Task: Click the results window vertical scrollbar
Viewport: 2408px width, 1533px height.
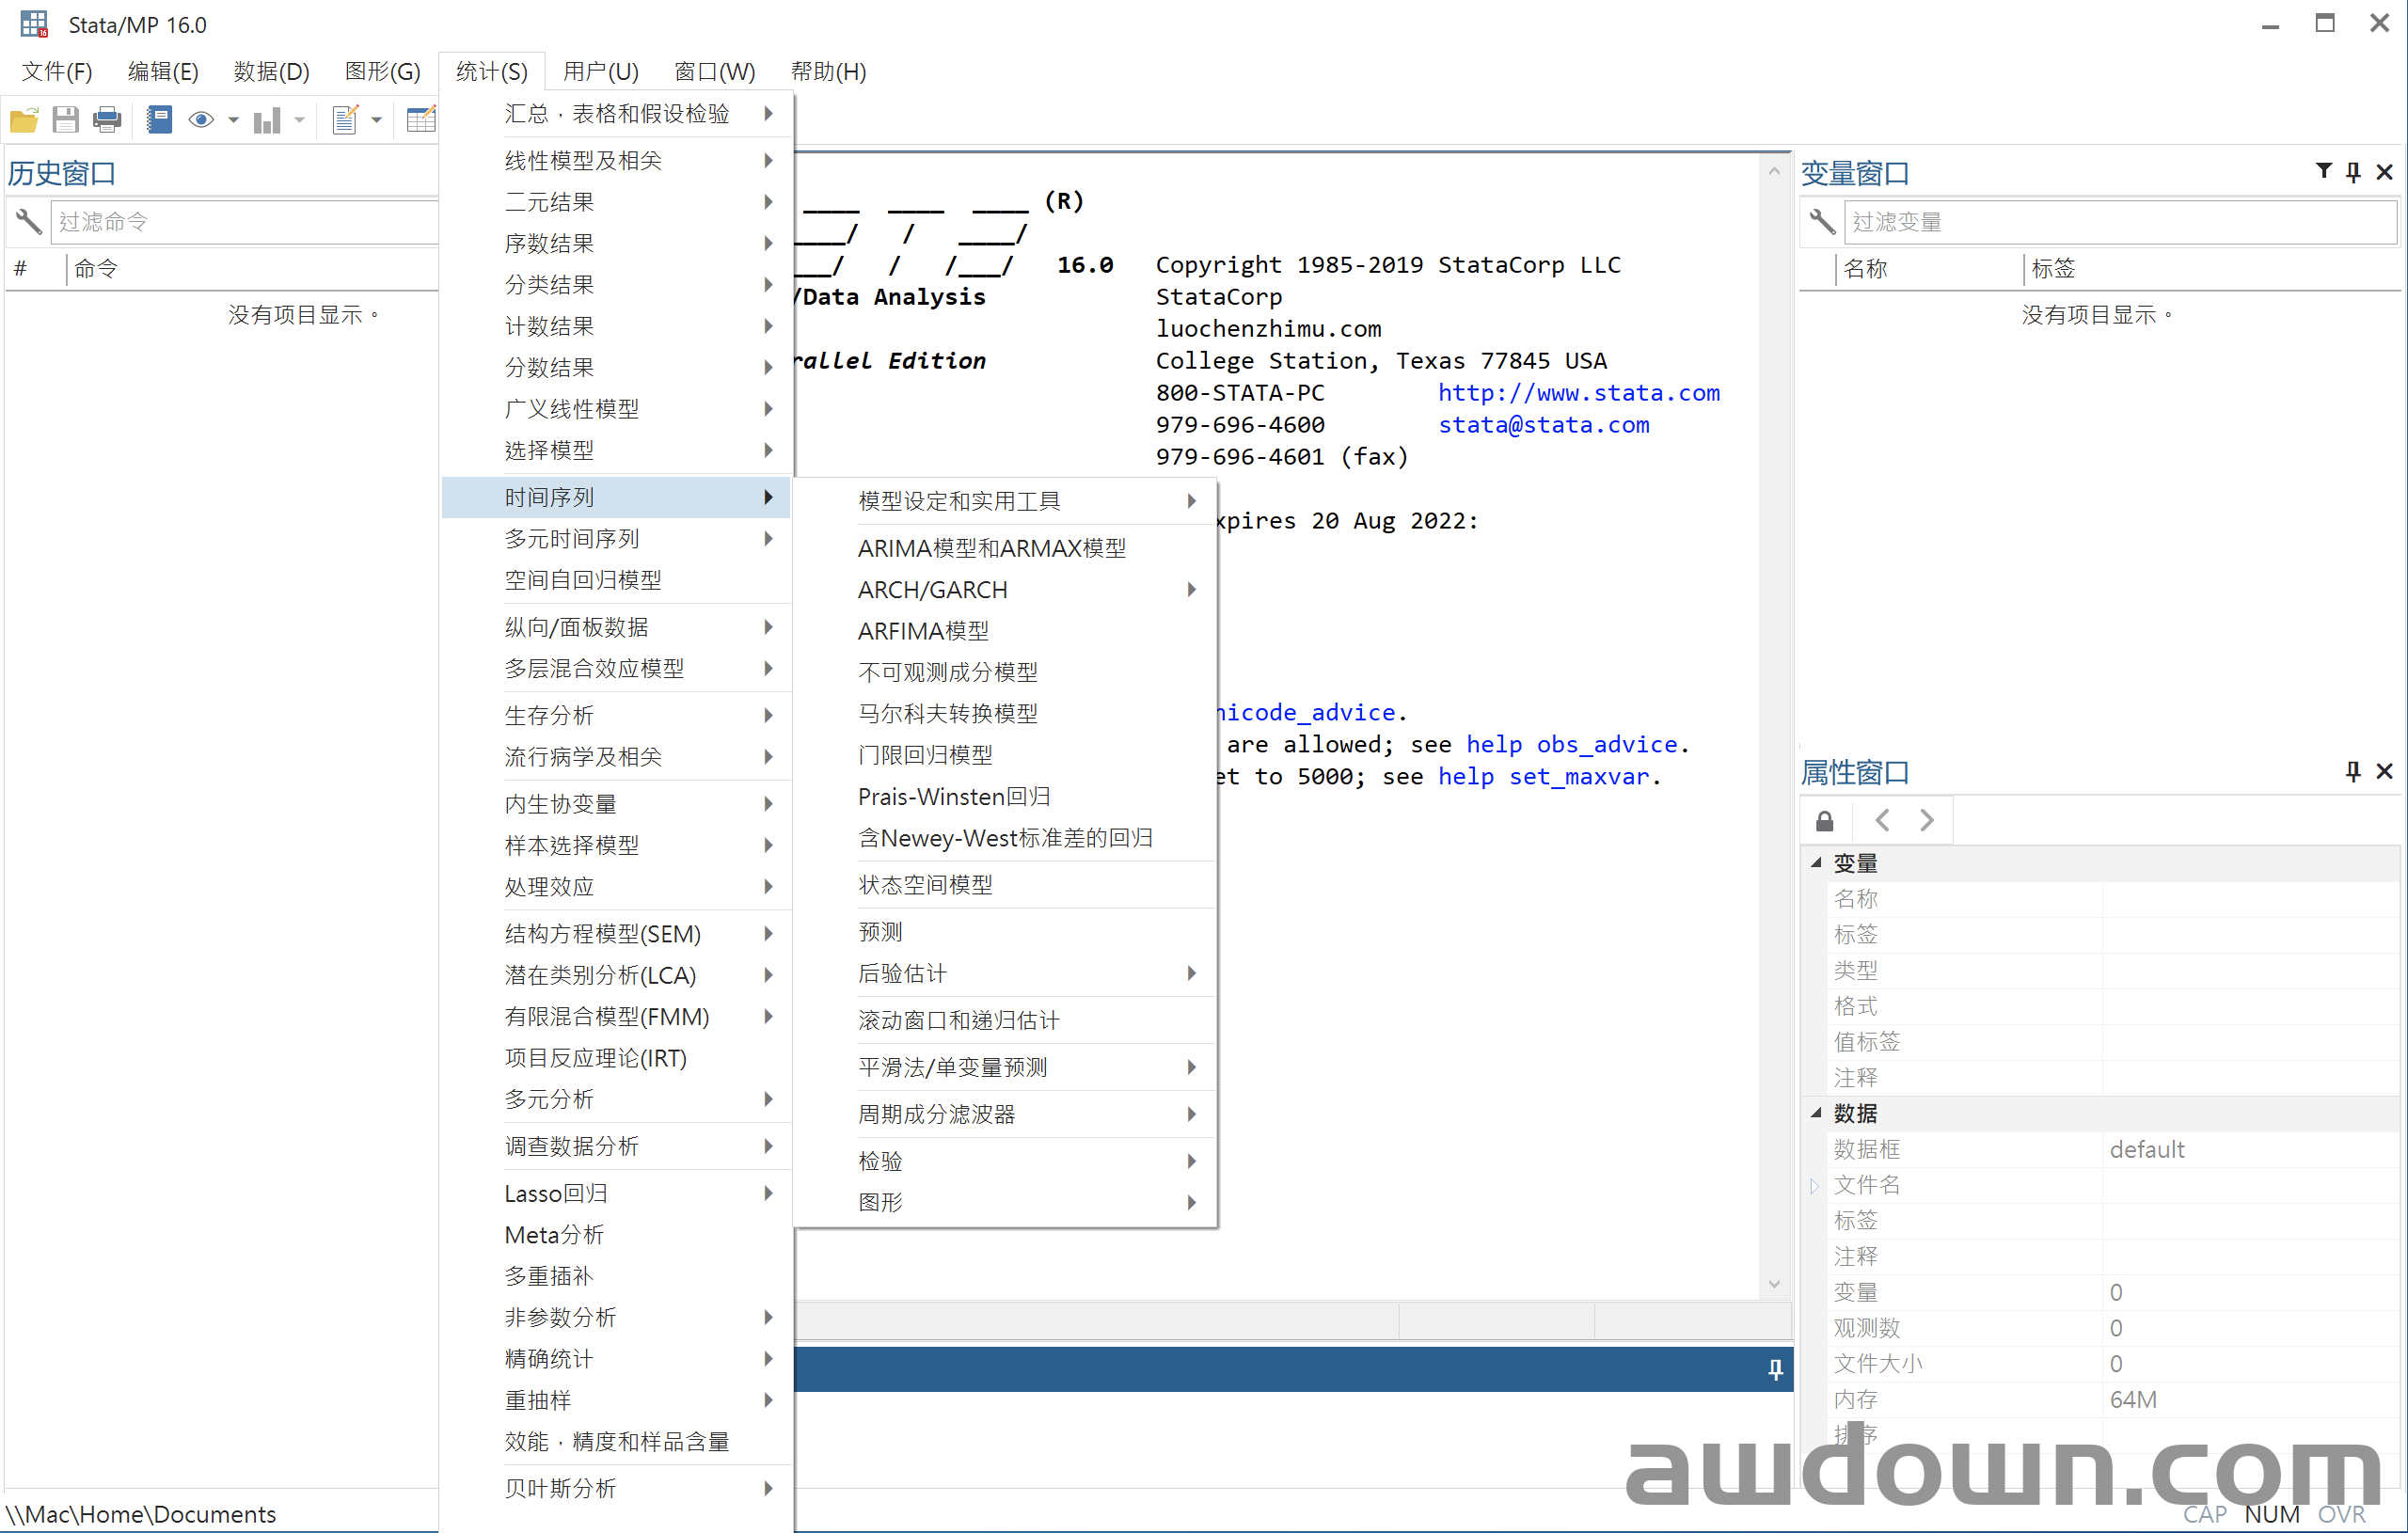Action: pyautogui.click(x=1773, y=700)
